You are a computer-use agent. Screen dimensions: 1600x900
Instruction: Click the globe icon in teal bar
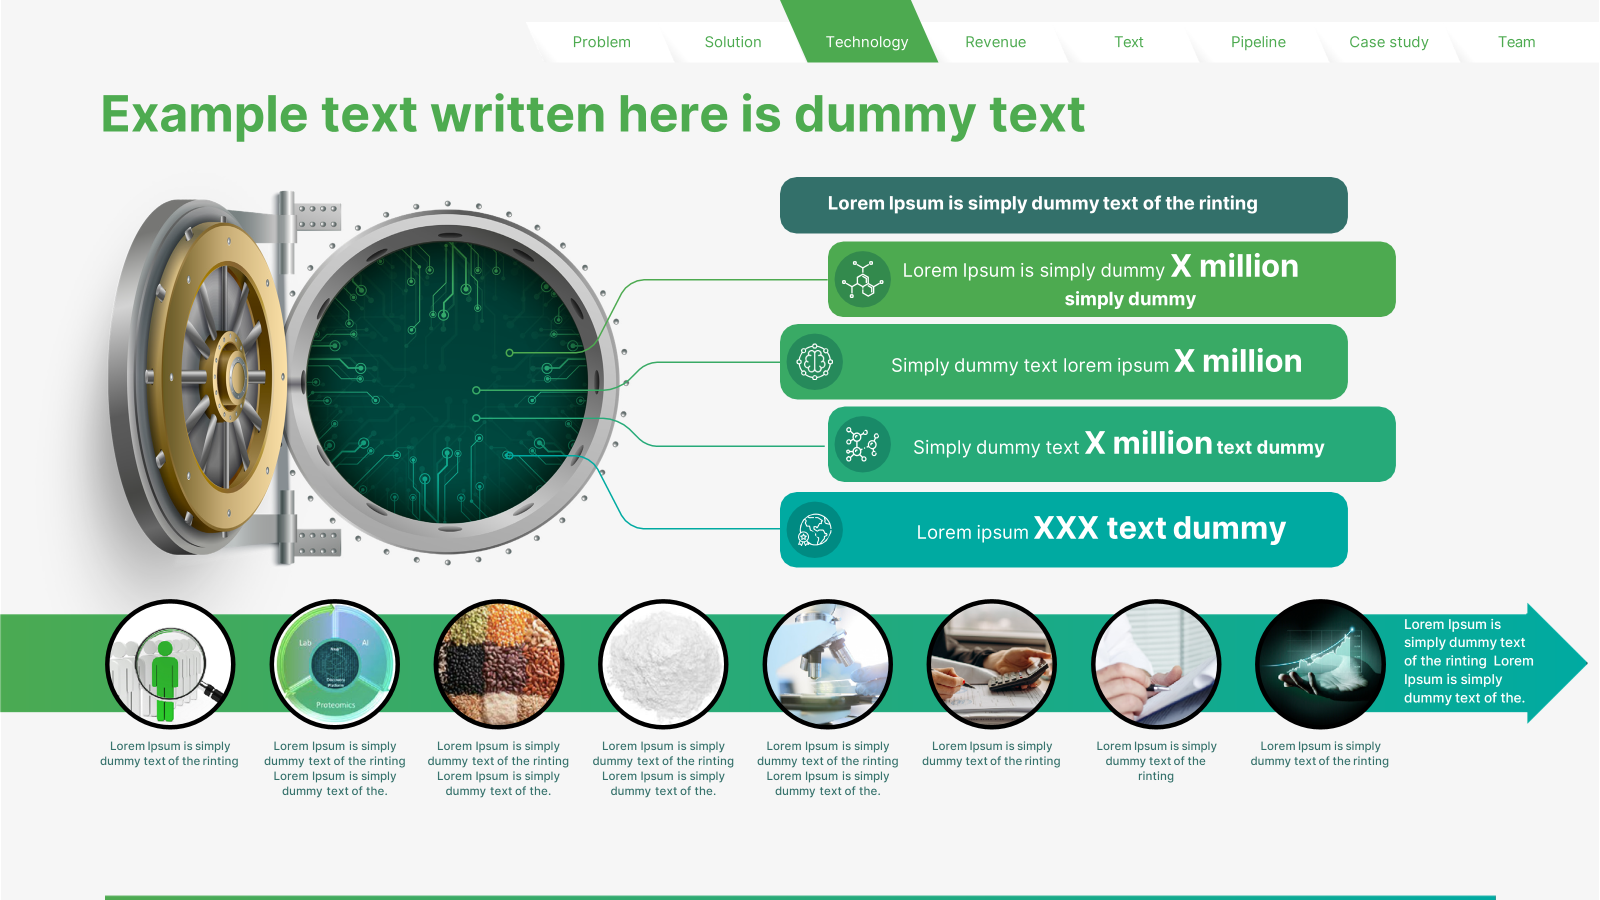point(814,530)
